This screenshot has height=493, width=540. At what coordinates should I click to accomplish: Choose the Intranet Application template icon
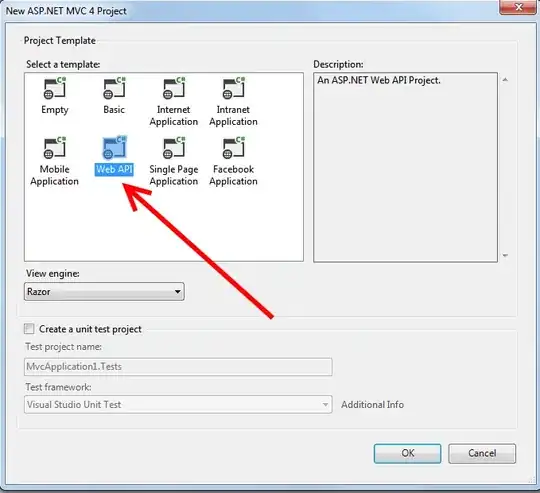(233, 88)
